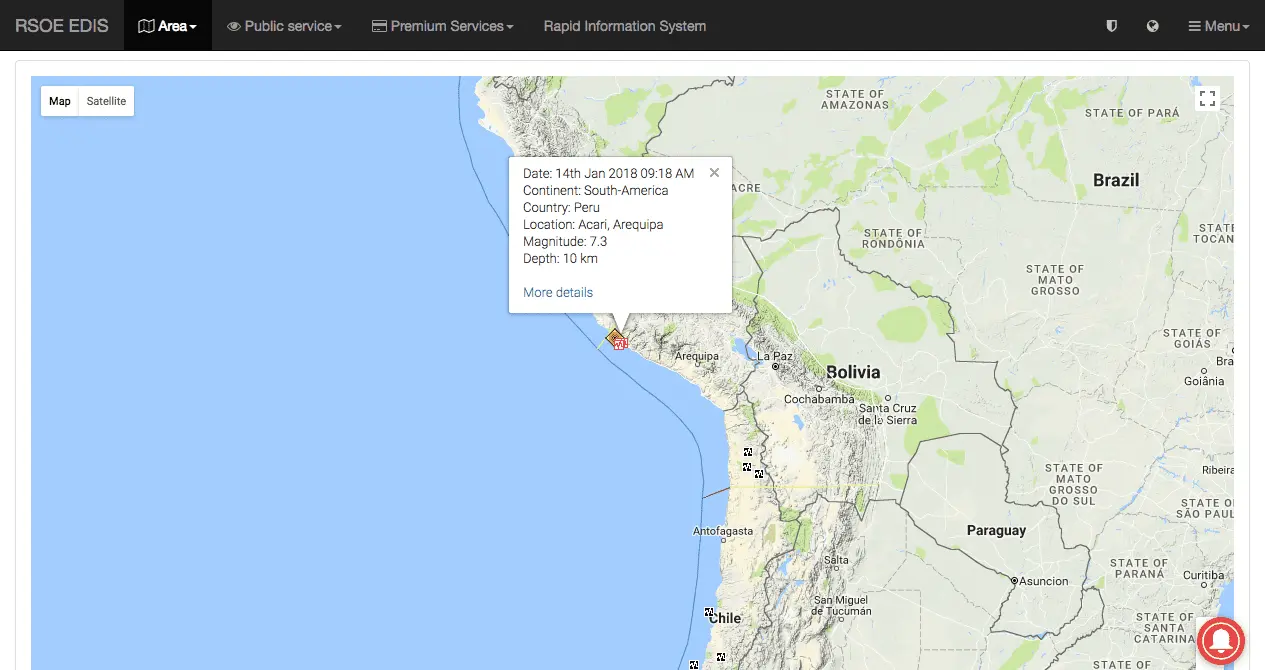Click the La Paz city label
Image resolution: width=1265 pixels, height=670 pixels.
[775, 356]
